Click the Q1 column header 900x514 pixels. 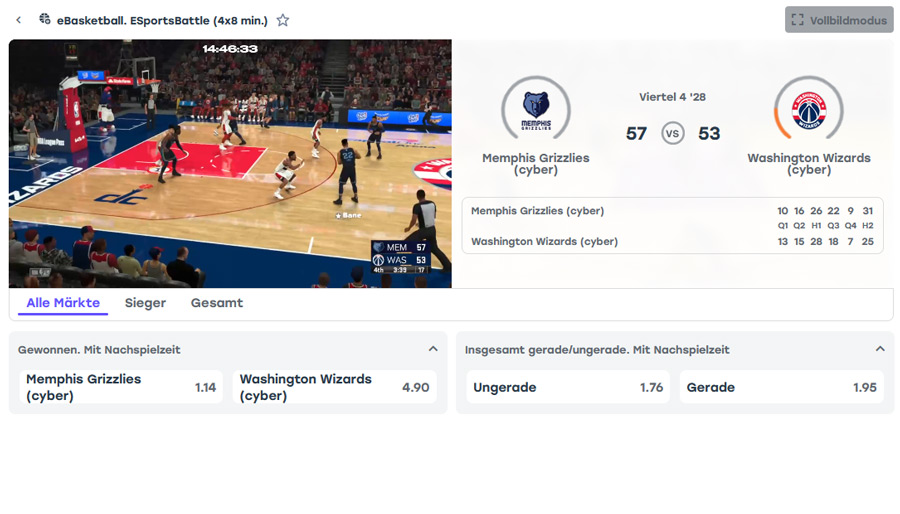(x=783, y=225)
